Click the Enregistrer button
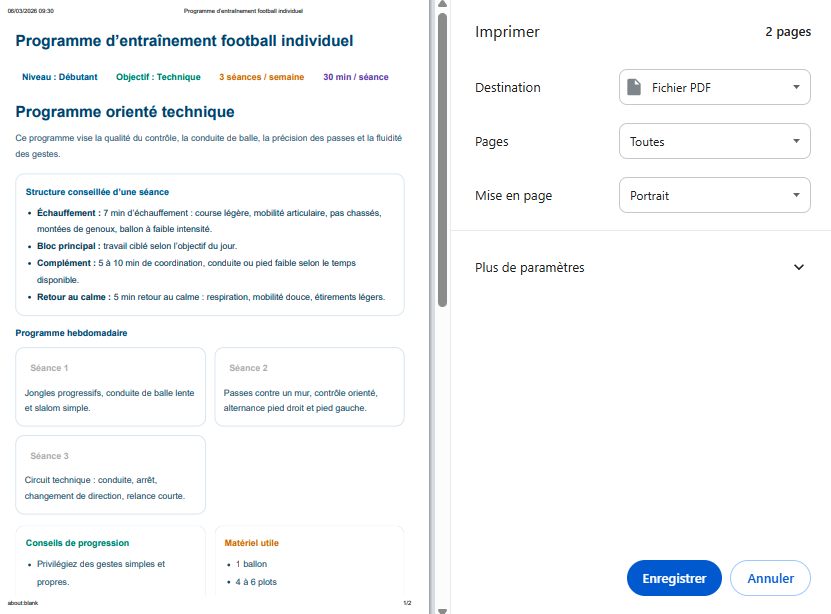The height and width of the screenshot is (614, 831). click(673, 578)
